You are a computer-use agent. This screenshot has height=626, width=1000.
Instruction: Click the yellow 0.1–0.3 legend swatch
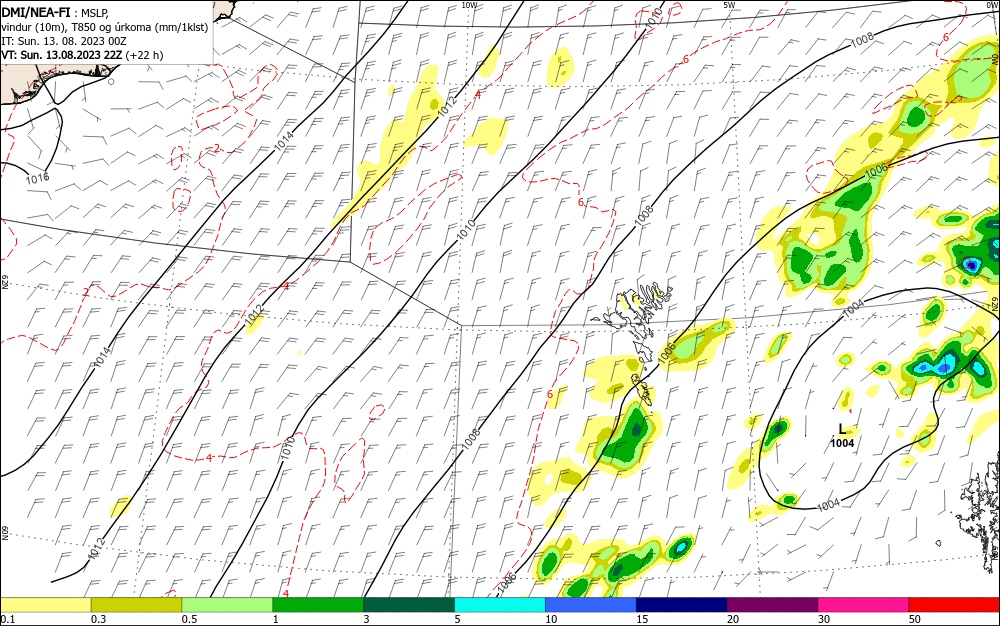[x=46, y=605]
